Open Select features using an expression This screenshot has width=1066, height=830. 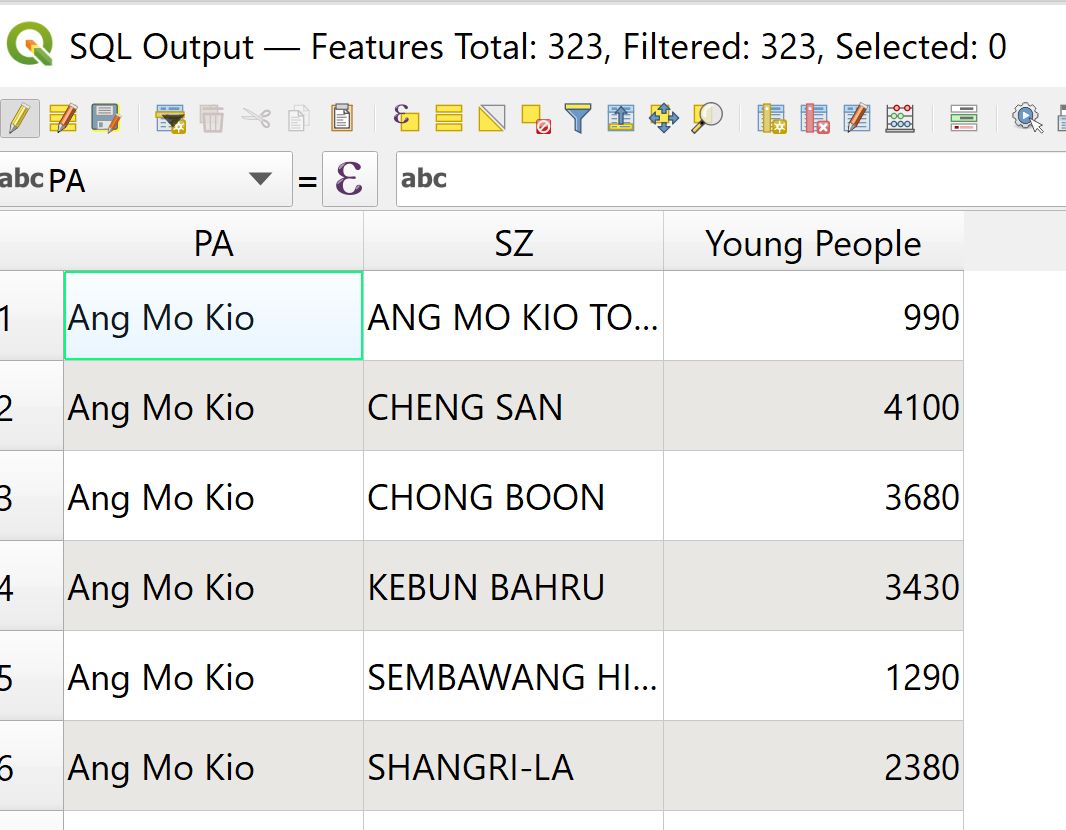[x=405, y=119]
